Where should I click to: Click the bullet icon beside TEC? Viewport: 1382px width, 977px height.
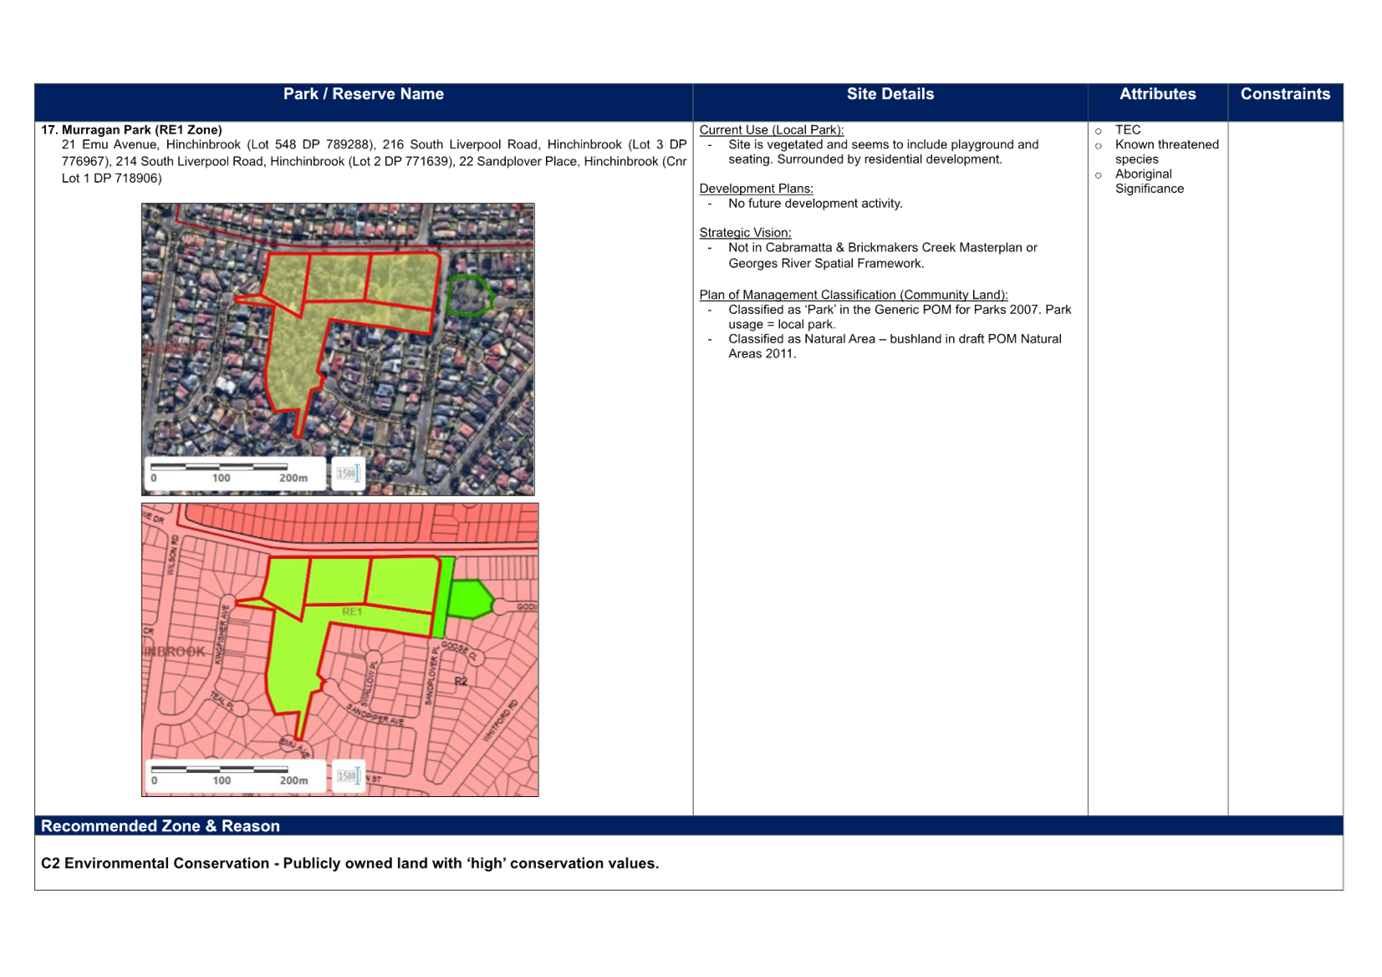[1099, 131]
